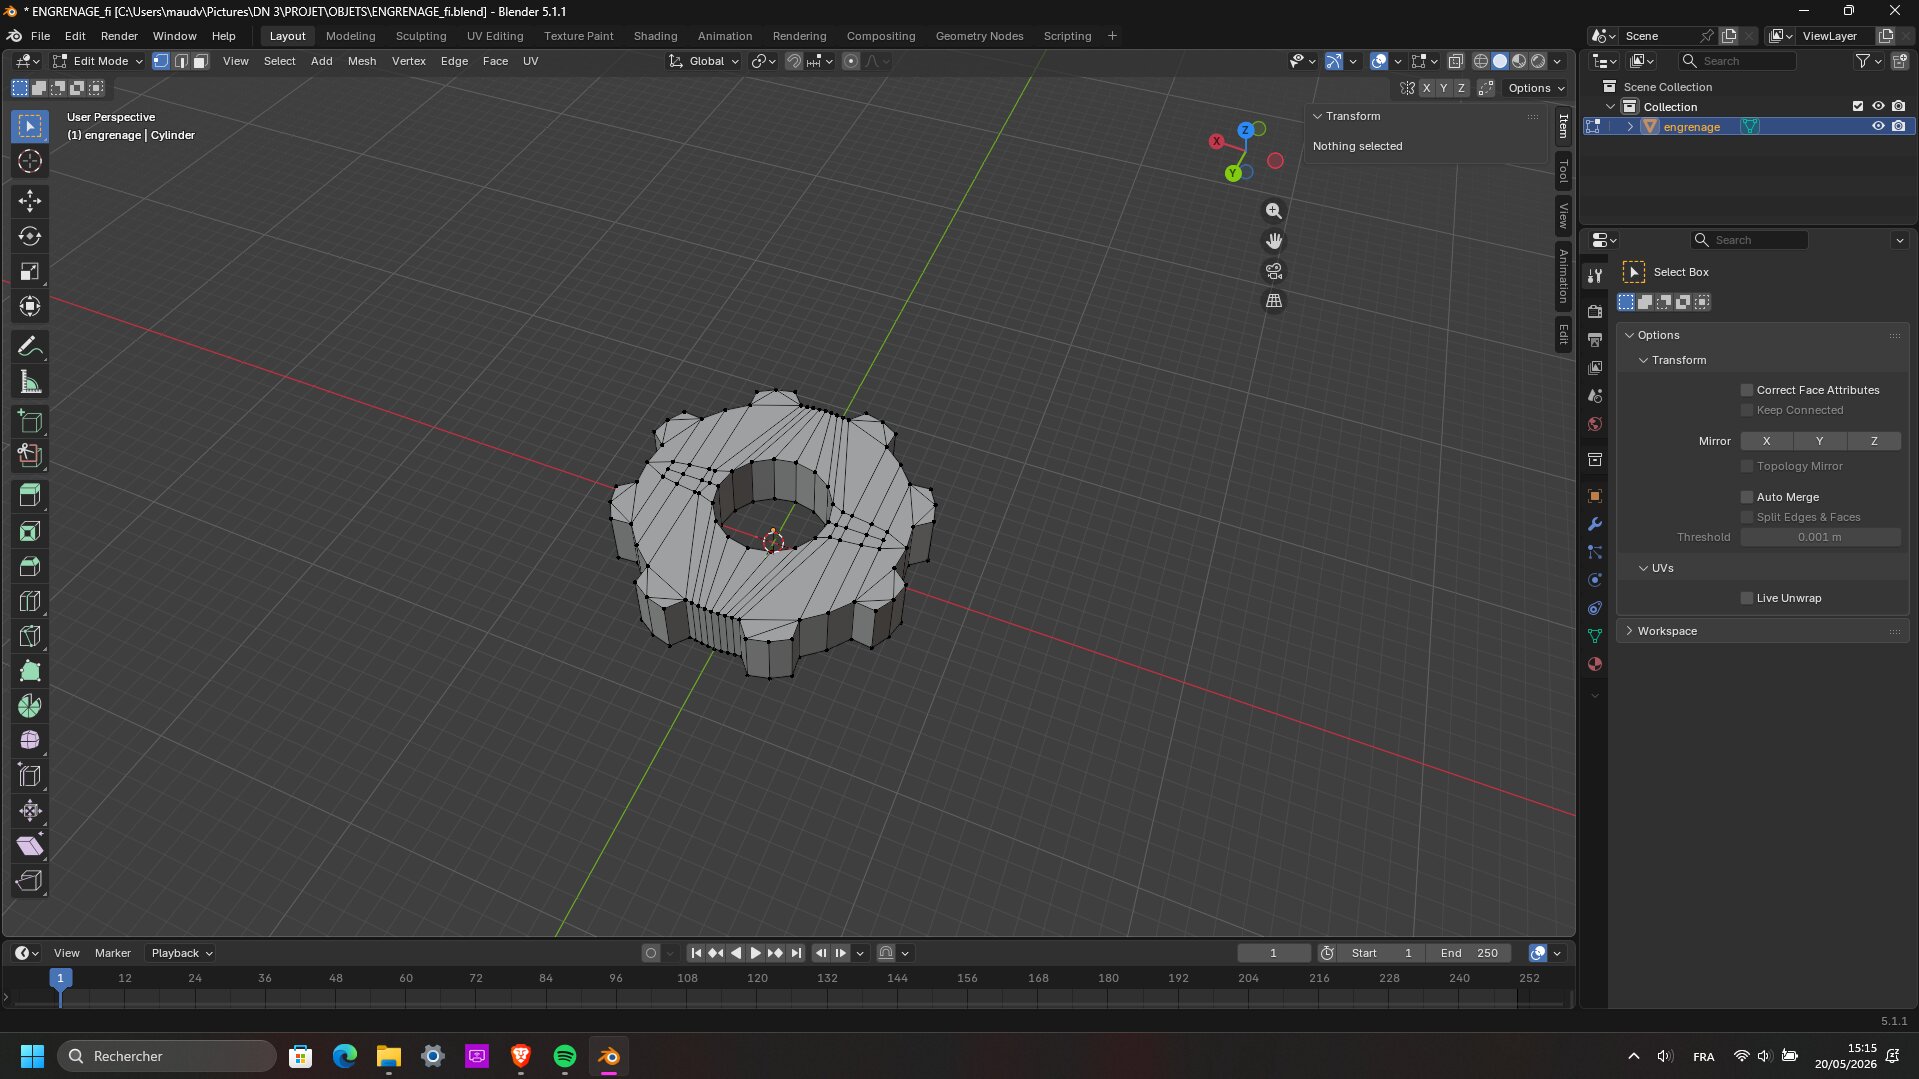Image resolution: width=1919 pixels, height=1079 pixels.
Task: Select the Smooth vertices tool
Action: coord(30,741)
